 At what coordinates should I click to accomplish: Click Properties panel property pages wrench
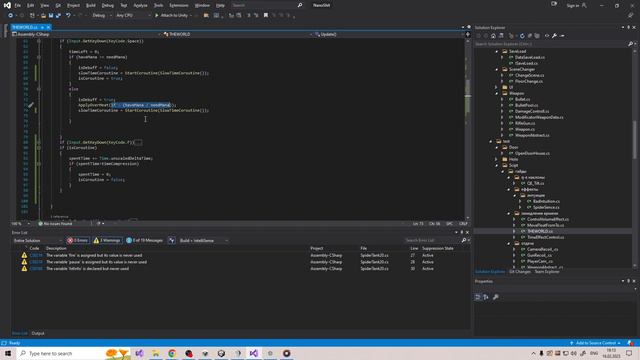[x=496, y=297]
